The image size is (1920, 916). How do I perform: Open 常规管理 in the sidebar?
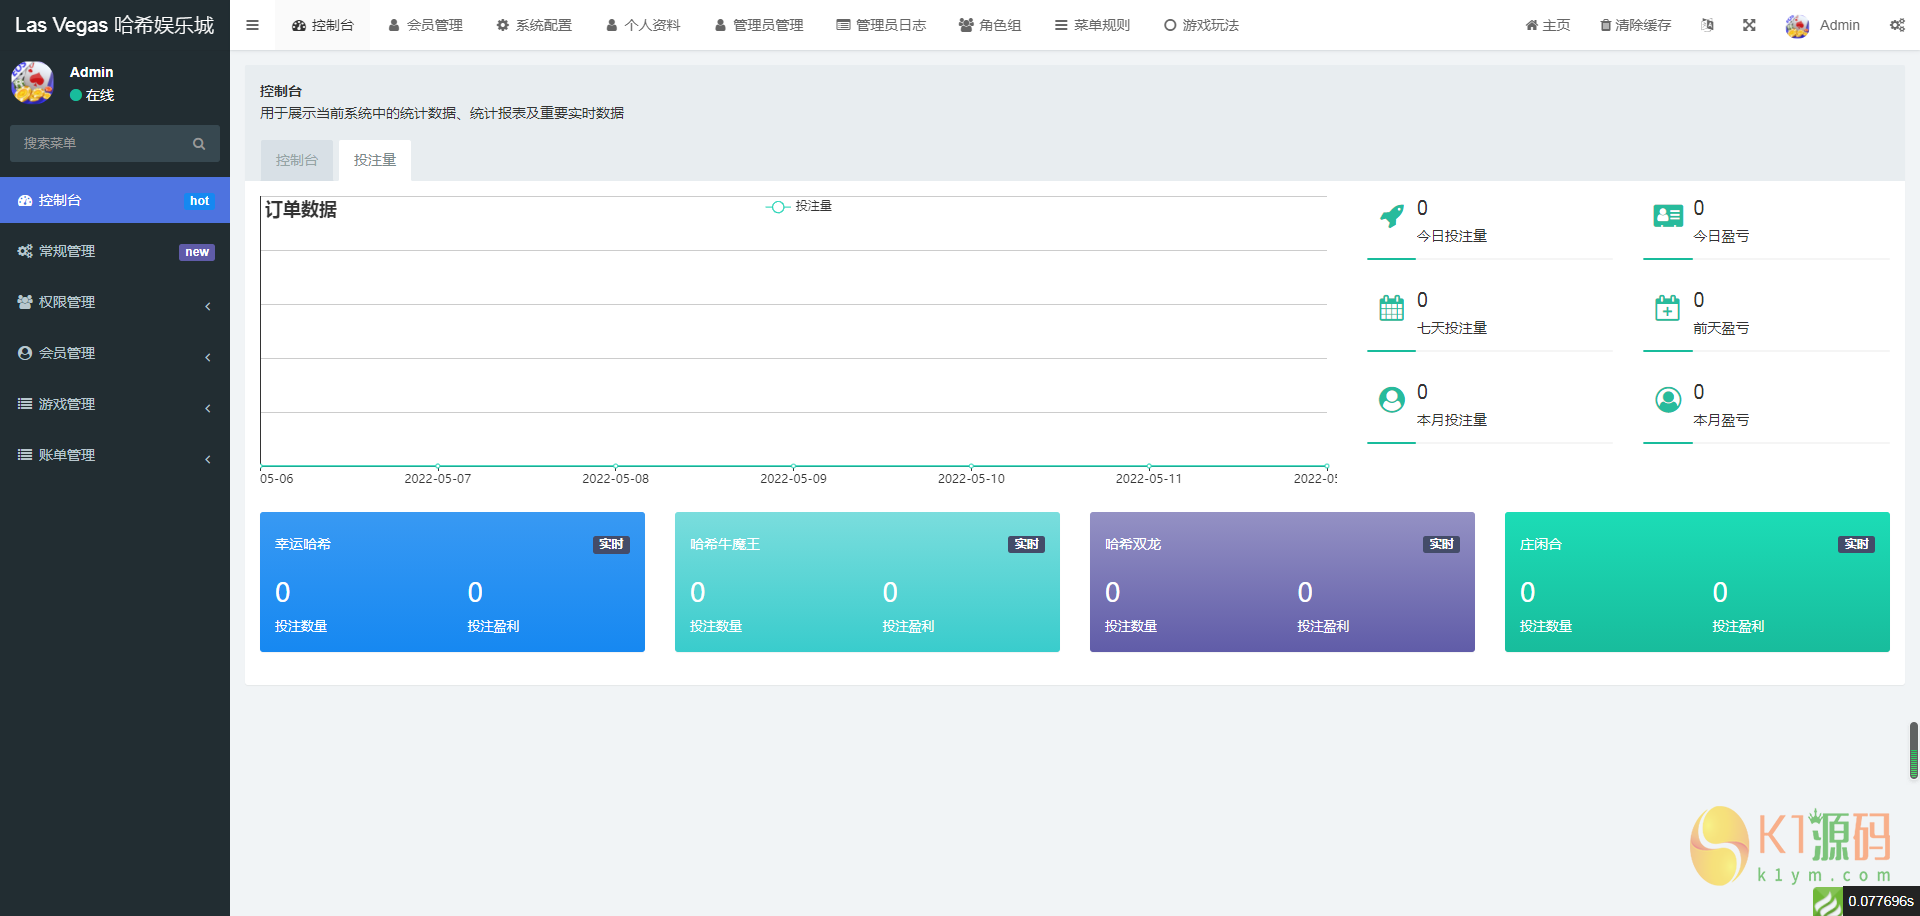point(67,250)
